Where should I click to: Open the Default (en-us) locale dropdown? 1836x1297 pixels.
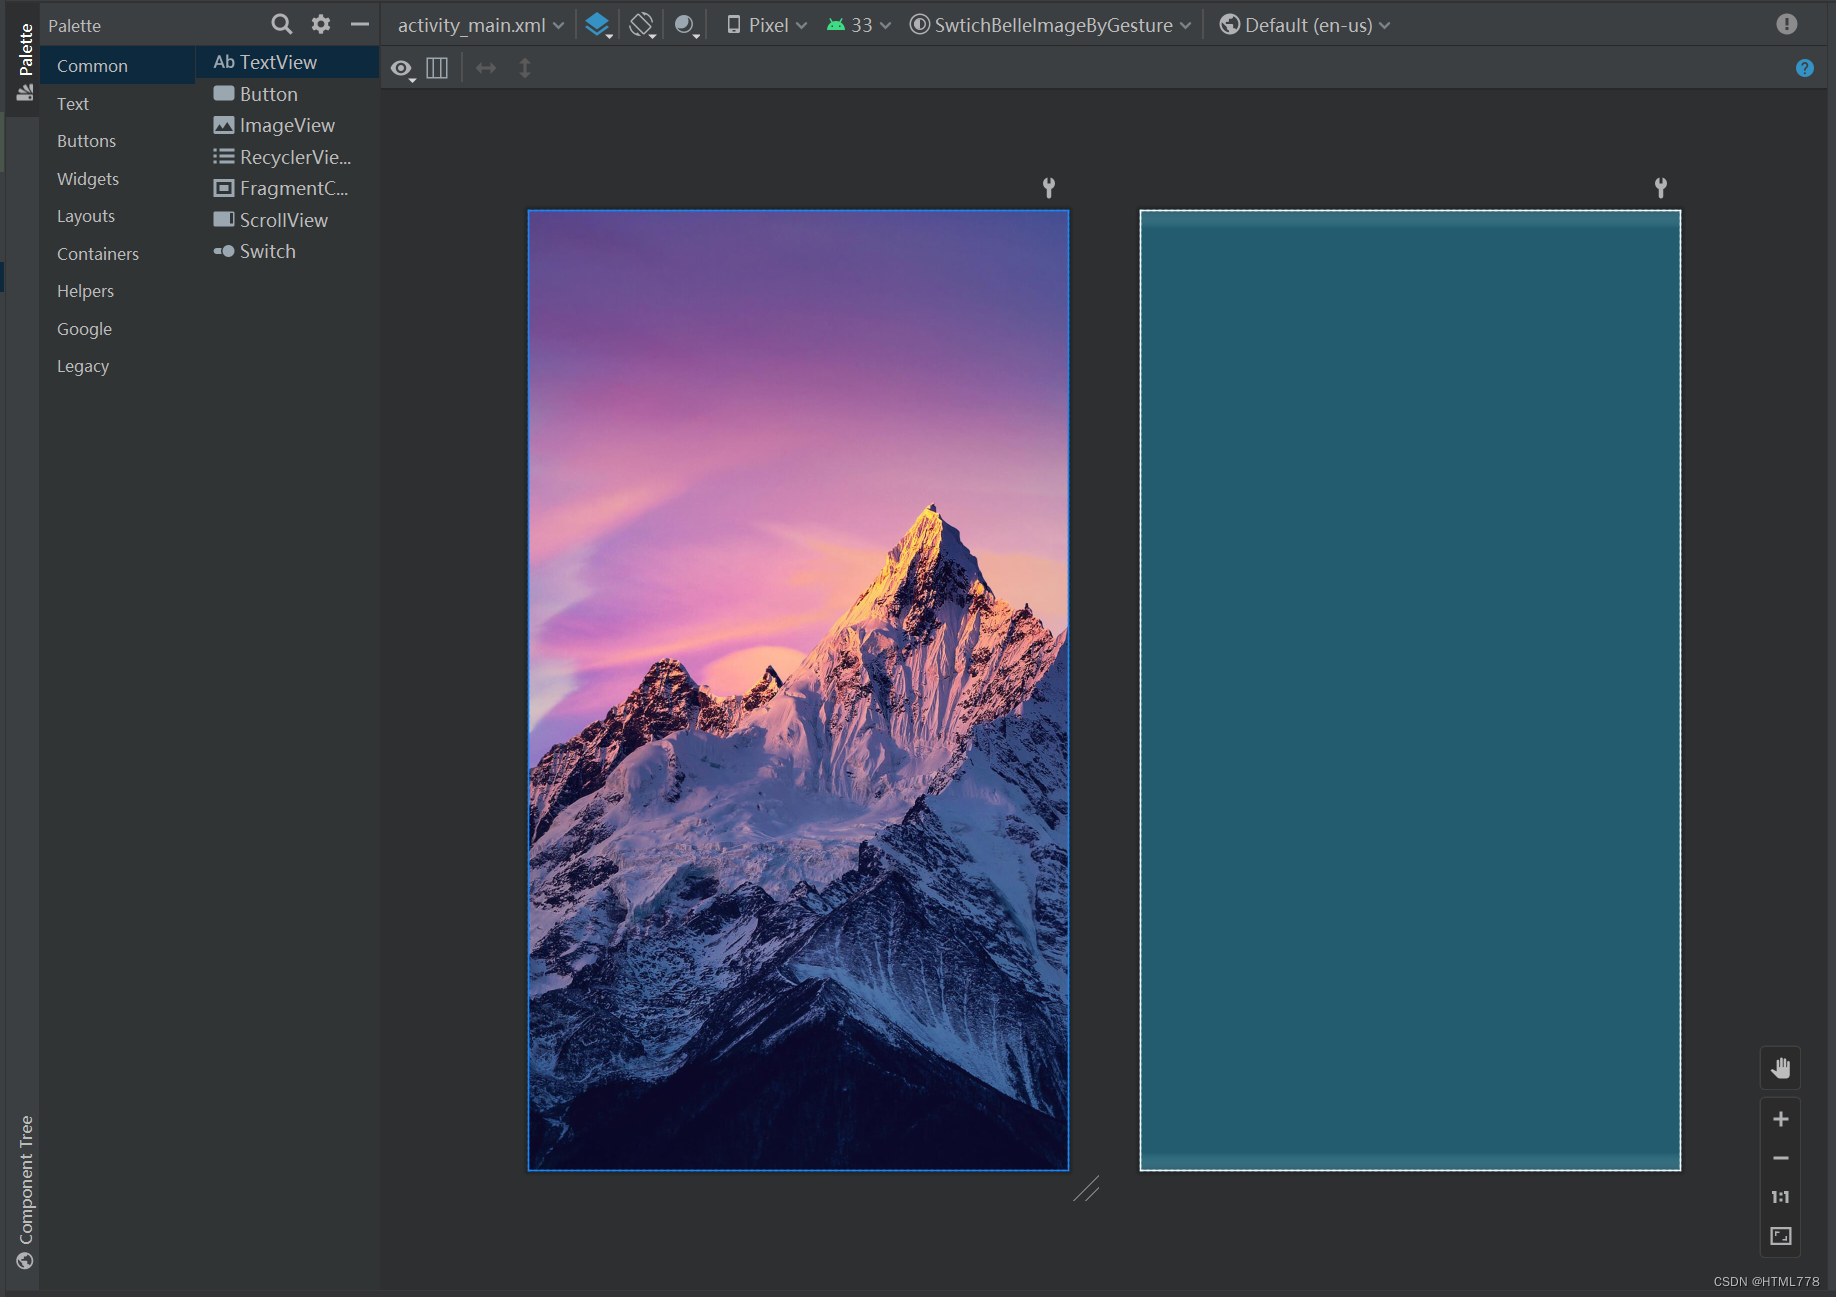1305,25
